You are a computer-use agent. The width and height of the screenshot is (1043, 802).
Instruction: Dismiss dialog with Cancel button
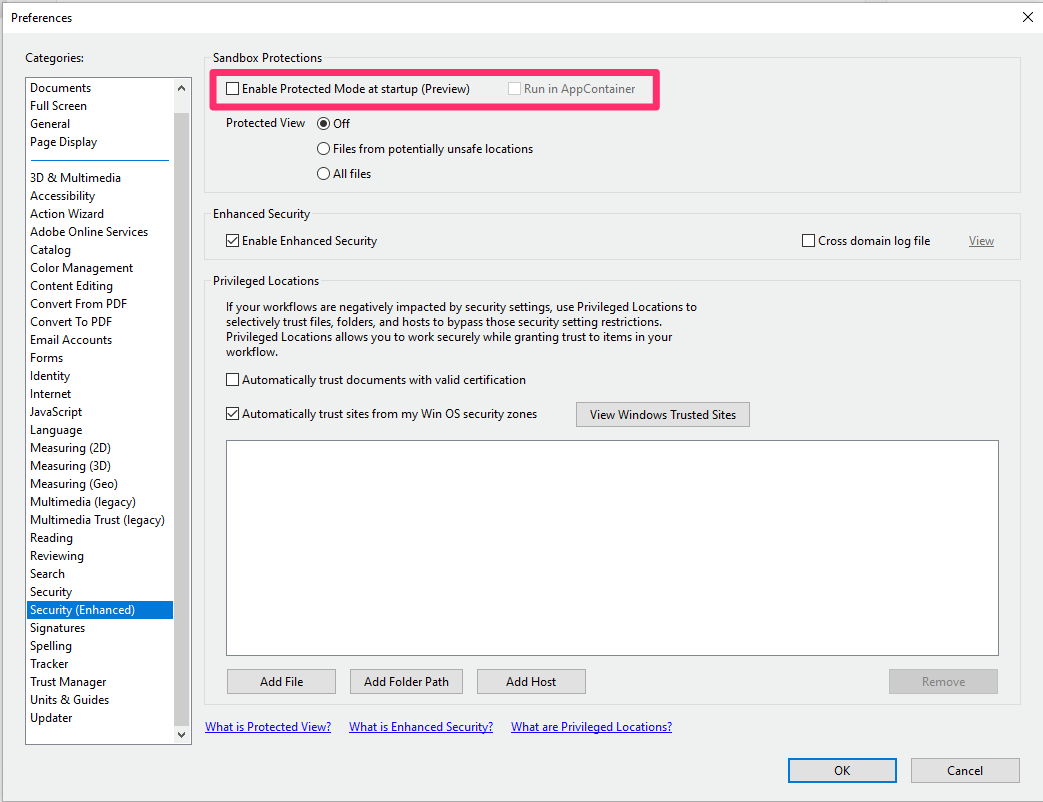[x=965, y=770]
